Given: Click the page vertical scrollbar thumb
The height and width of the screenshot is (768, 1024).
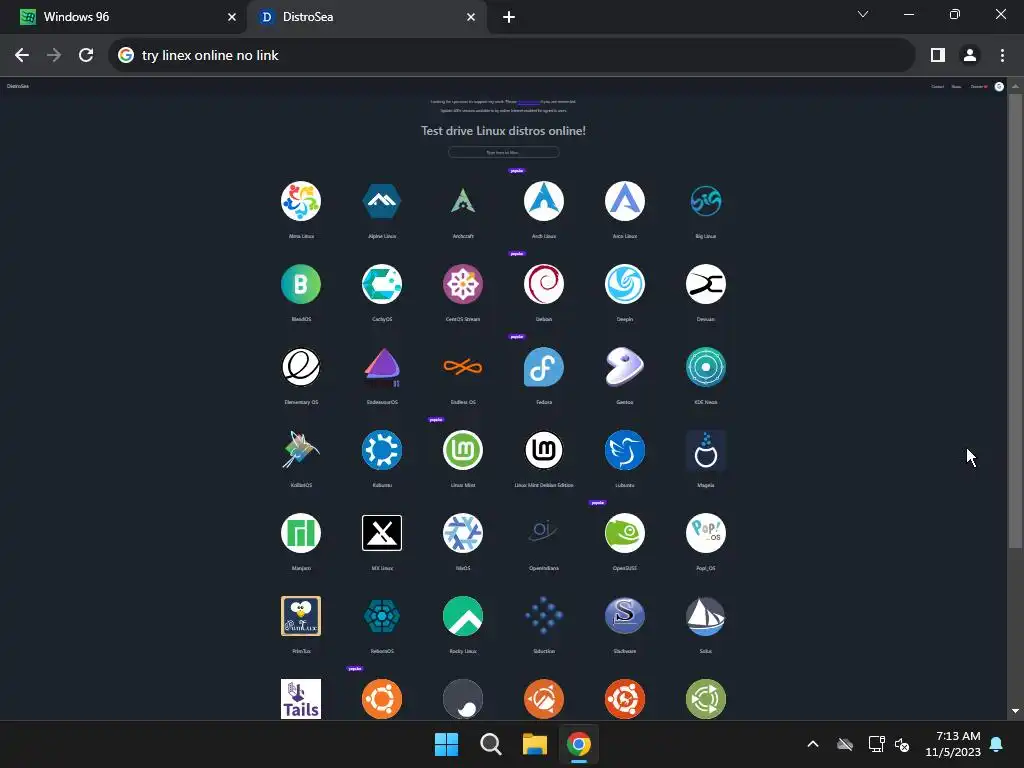Looking at the screenshot, I should [x=1015, y=320].
